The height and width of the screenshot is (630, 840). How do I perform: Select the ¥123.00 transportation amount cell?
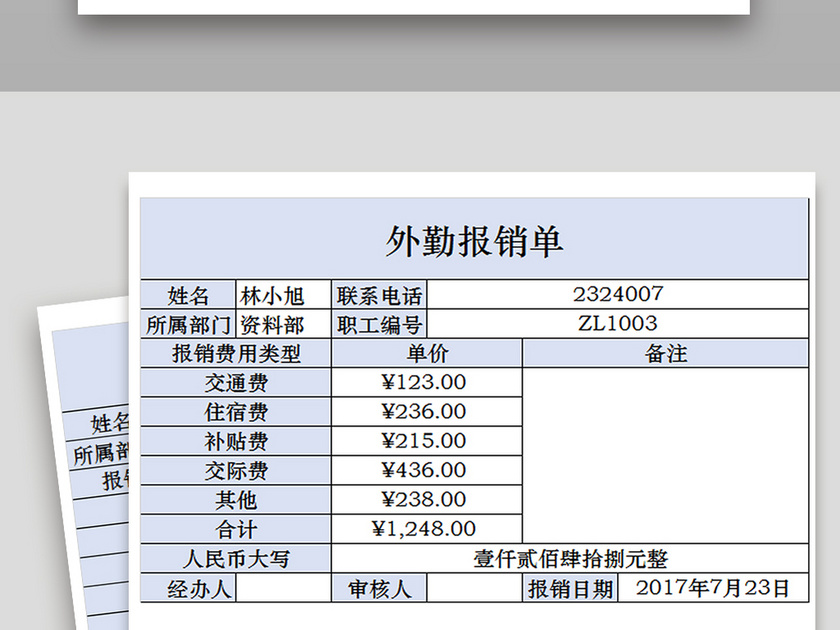pyautogui.click(x=425, y=382)
